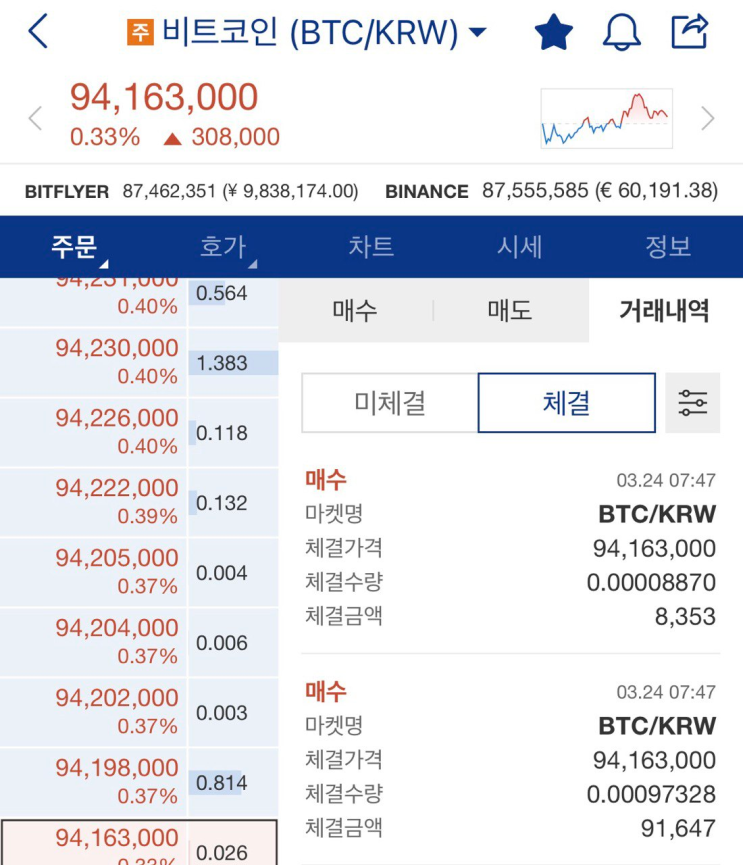This screenshot has height=865, width=743.
Task: Tap the orange 주 market badge icon
Action: [x=140, y=33]
